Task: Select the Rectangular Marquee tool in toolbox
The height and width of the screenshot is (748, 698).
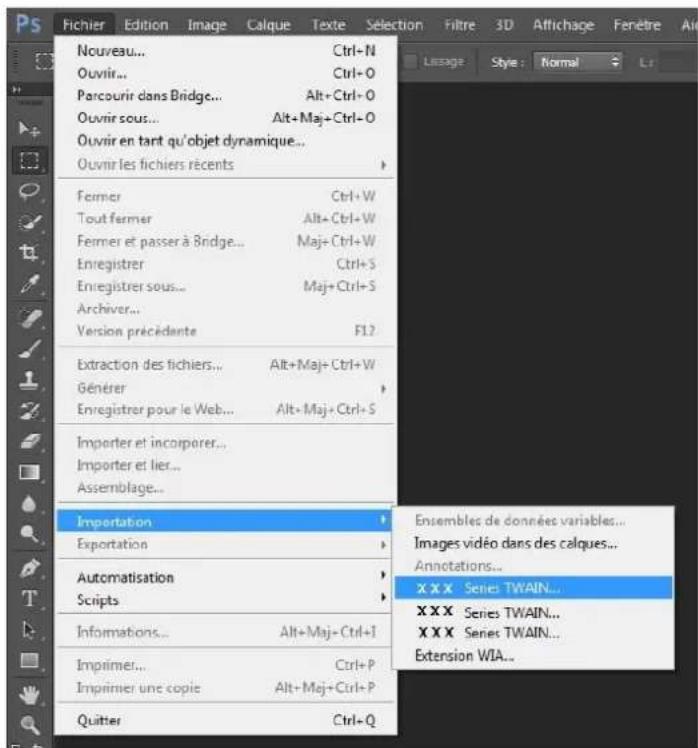Action: coord(30,160)
